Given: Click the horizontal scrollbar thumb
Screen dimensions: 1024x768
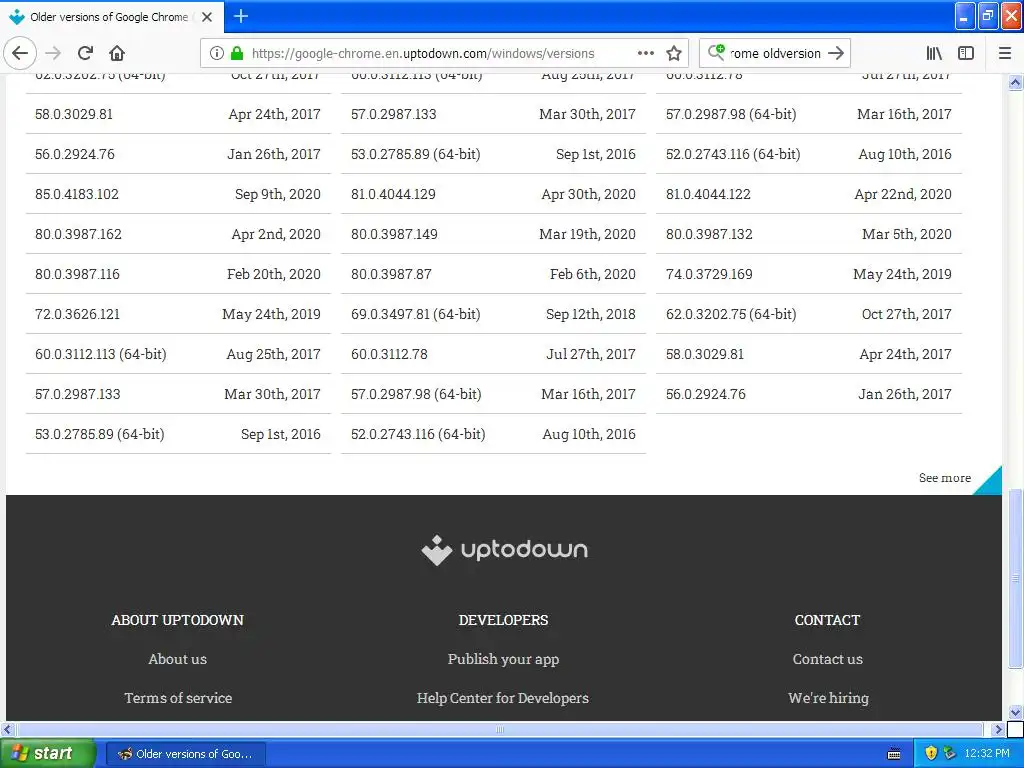Looking at the screenshot, I should [500, 729].
